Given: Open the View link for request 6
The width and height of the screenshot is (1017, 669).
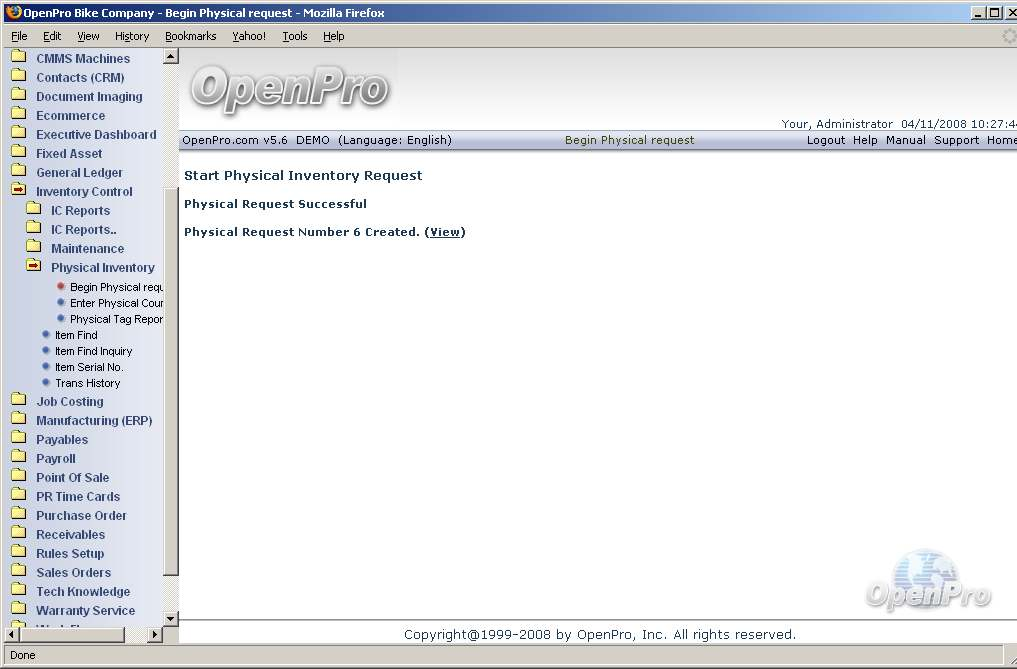Looking at the screenshot, I should pos(445,232).
